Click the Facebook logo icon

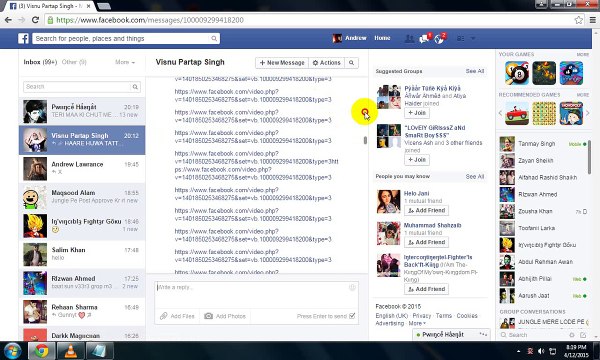pos(23,38)
